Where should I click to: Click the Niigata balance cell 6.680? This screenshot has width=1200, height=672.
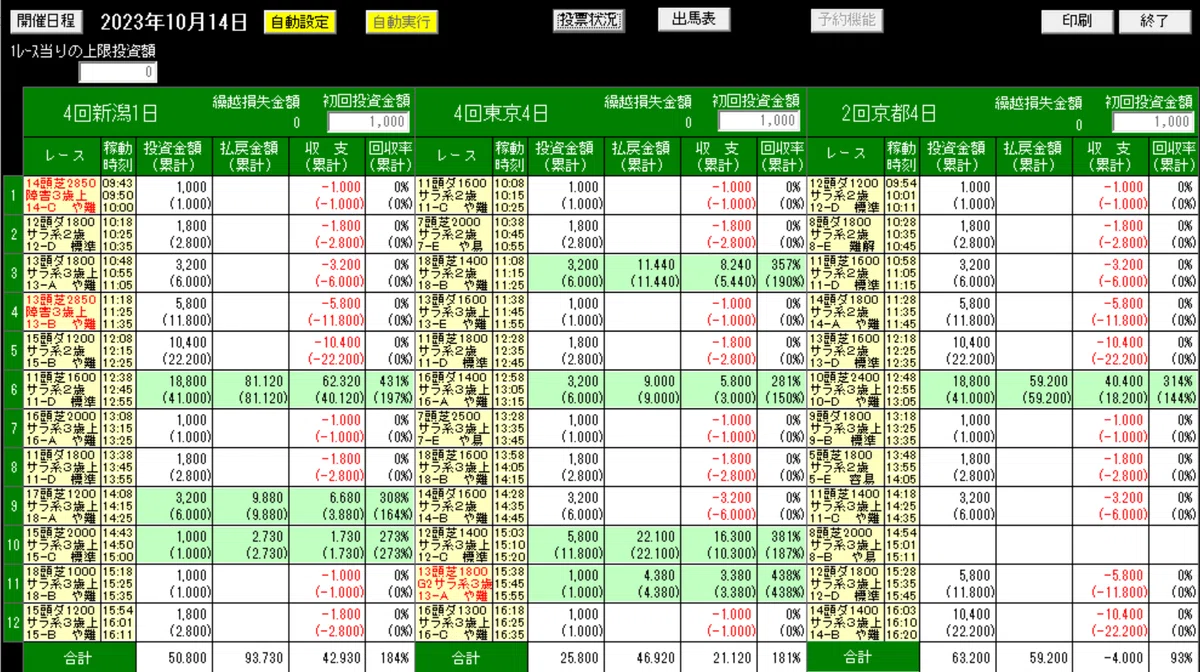[x=327, y=505]
